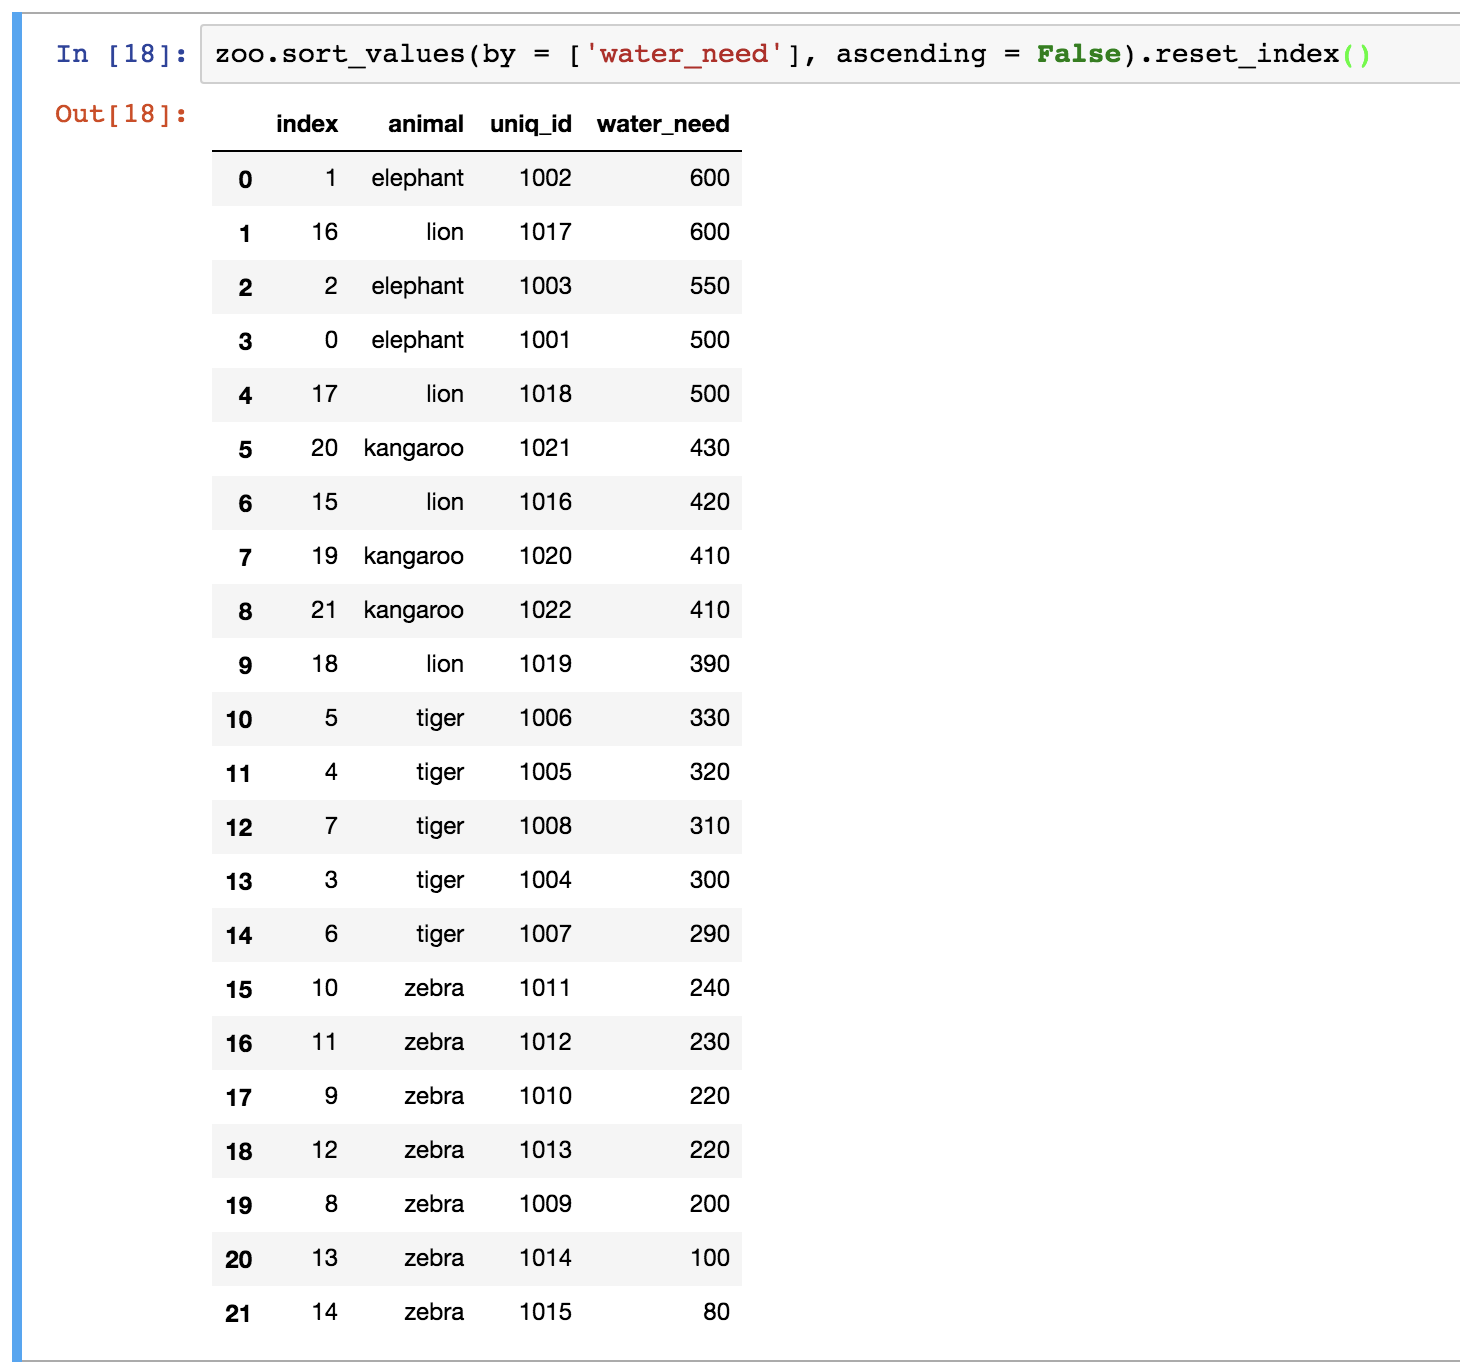Viewport: 1460px width, 1372px height.
Task: Click the blue cell selection bar on the left
Action: [15, 600]
